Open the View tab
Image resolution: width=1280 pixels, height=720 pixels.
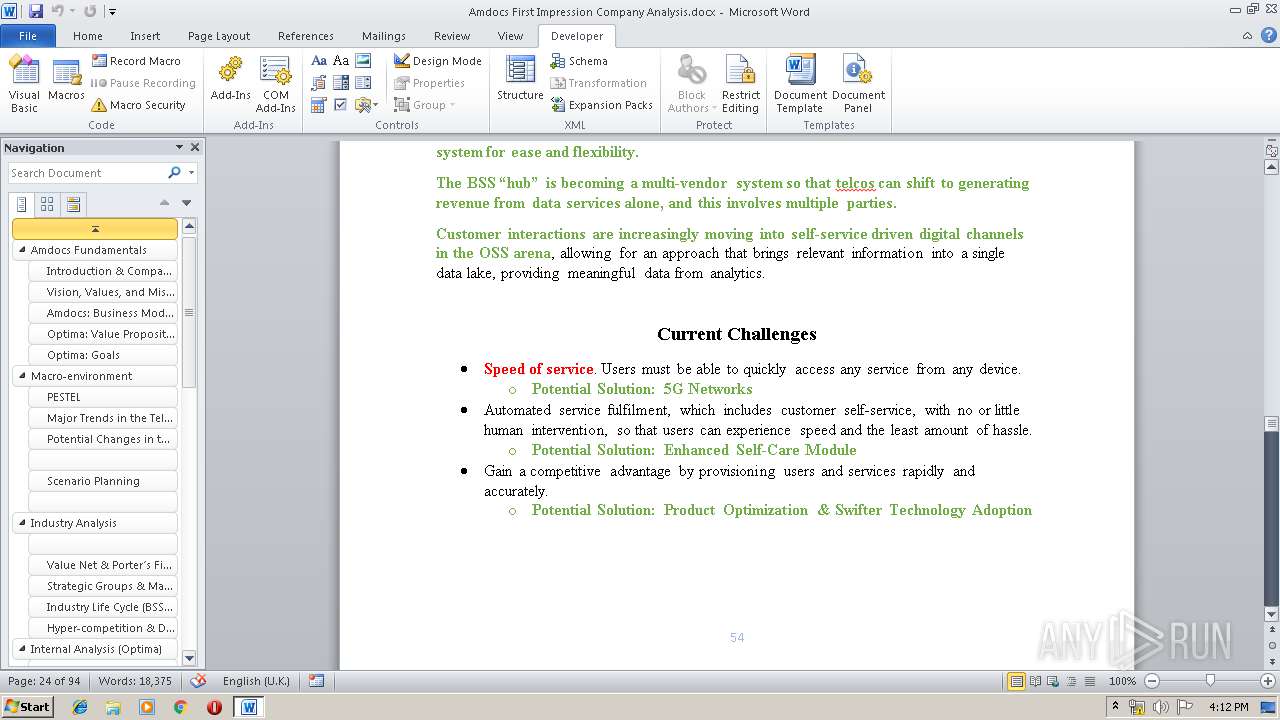tap(510, 36)
